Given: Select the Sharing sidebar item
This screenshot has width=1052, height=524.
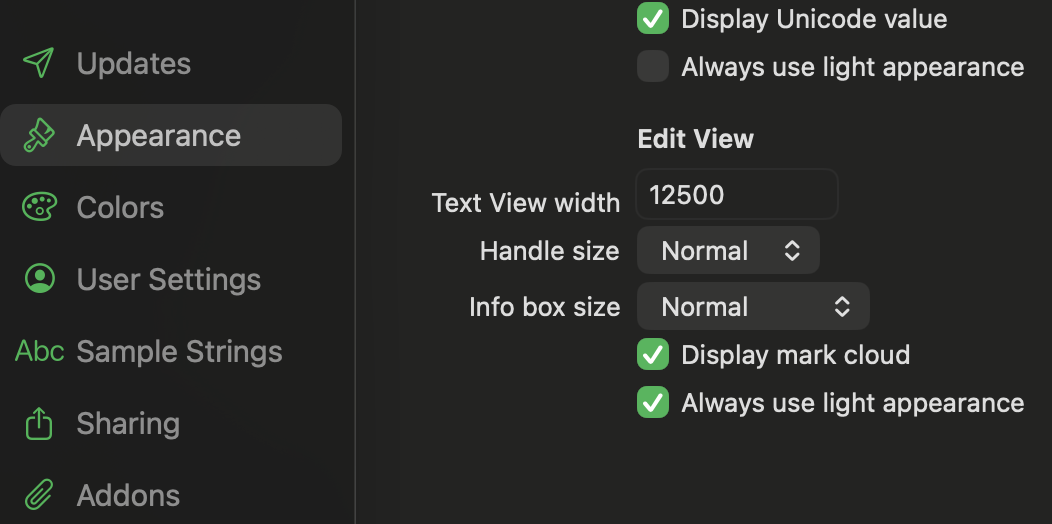Looking at the screenshot, I should pos(171,423).
